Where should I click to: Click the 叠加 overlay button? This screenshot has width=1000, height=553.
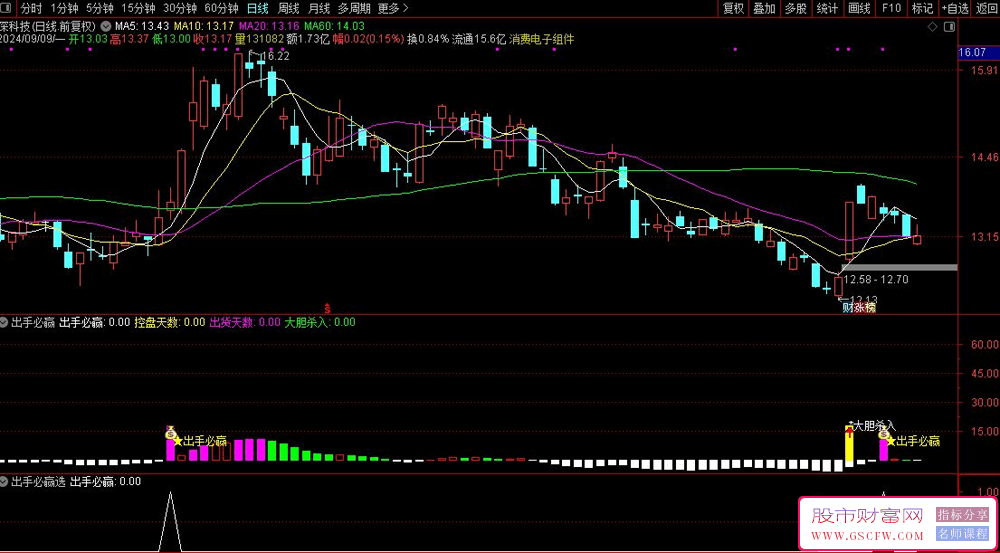point(764,8)
